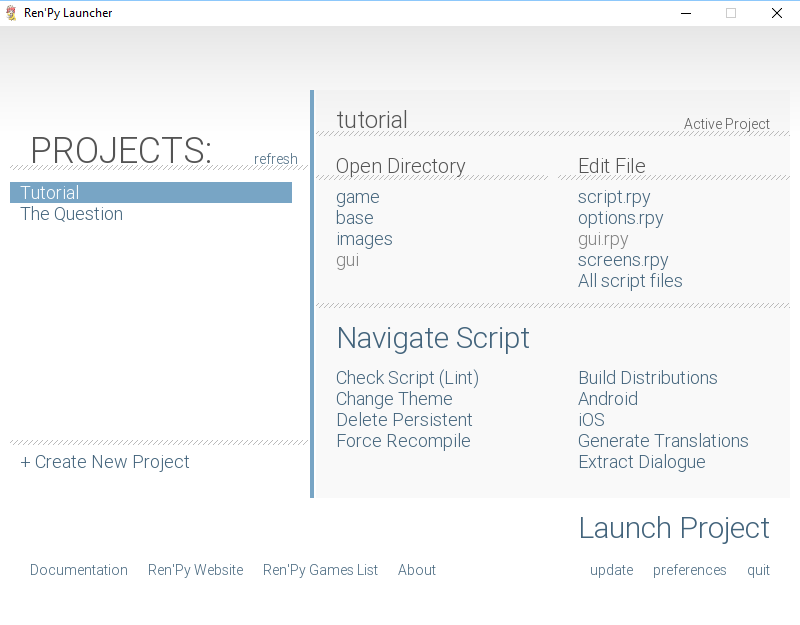Image resolution: width=800 pixels, height=625 pixels.
Task: Open All script files
Action: click(x=630, y=281)
